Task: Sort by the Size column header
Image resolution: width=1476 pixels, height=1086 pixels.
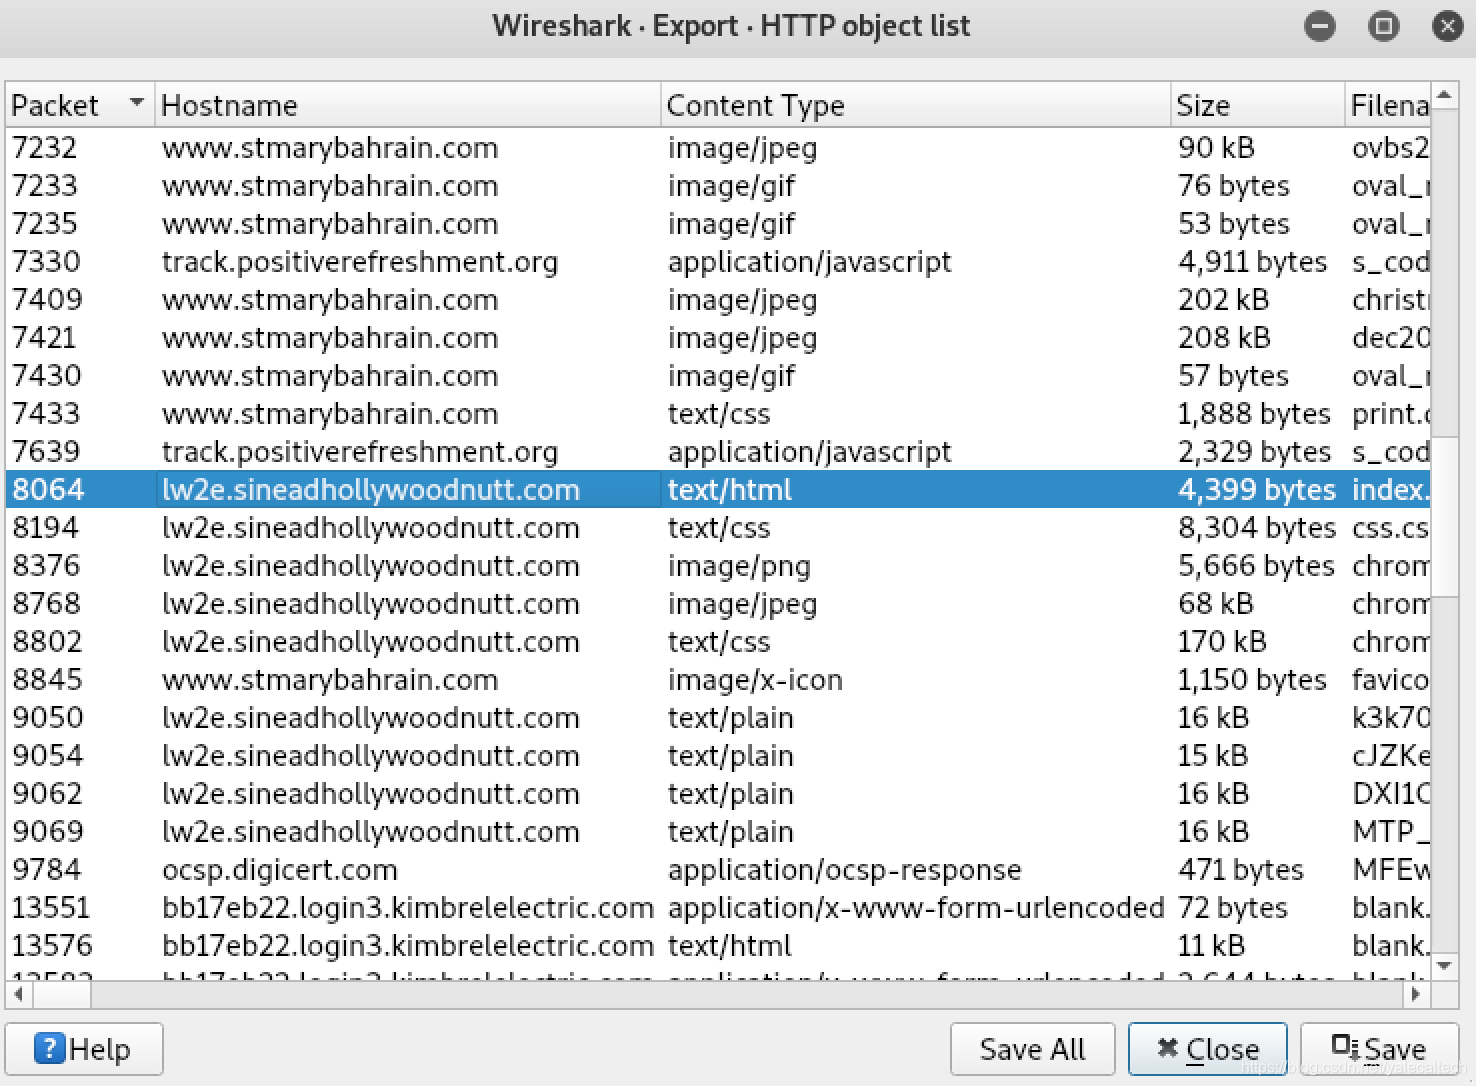Action: click(1257, 105)
